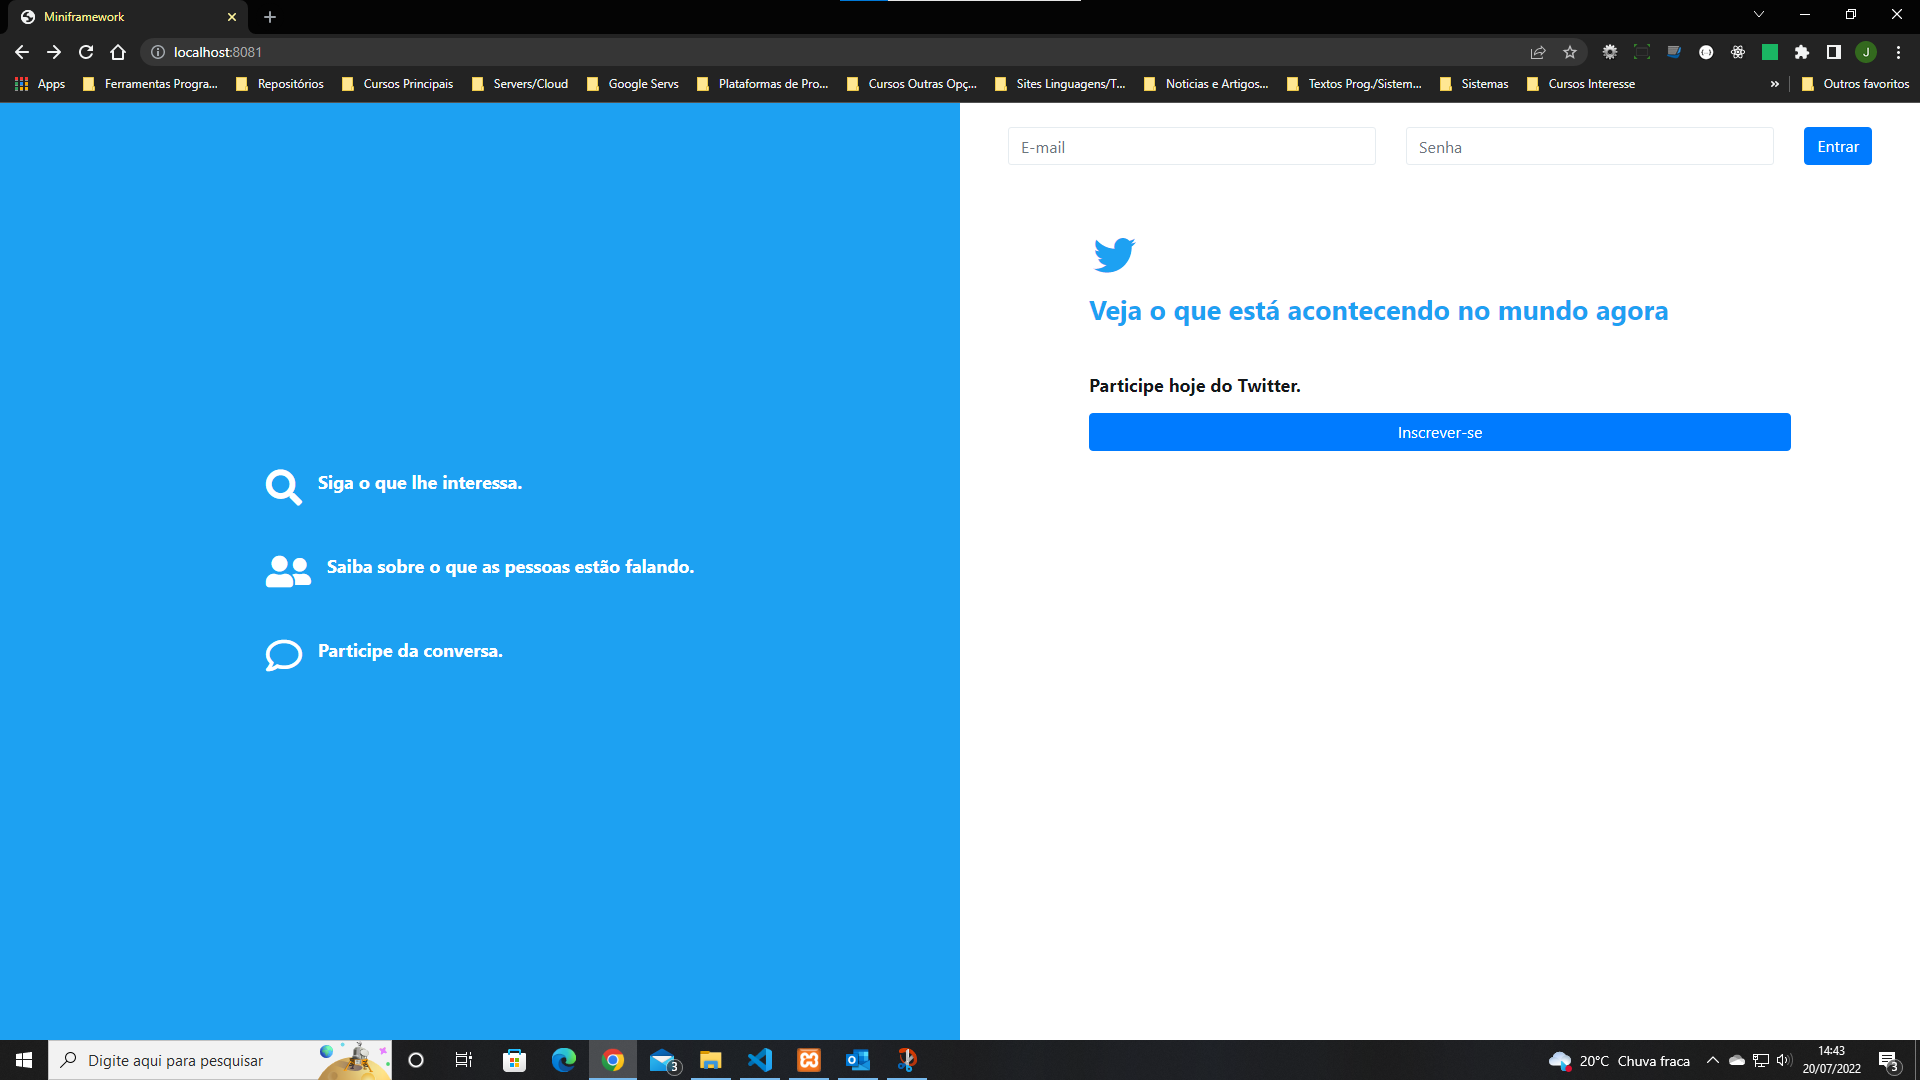Screen dimensions: 1920x1080
Task: Click the 'Saiba sobre o que as pessoas' text
Action: click(x=510, y=567)
